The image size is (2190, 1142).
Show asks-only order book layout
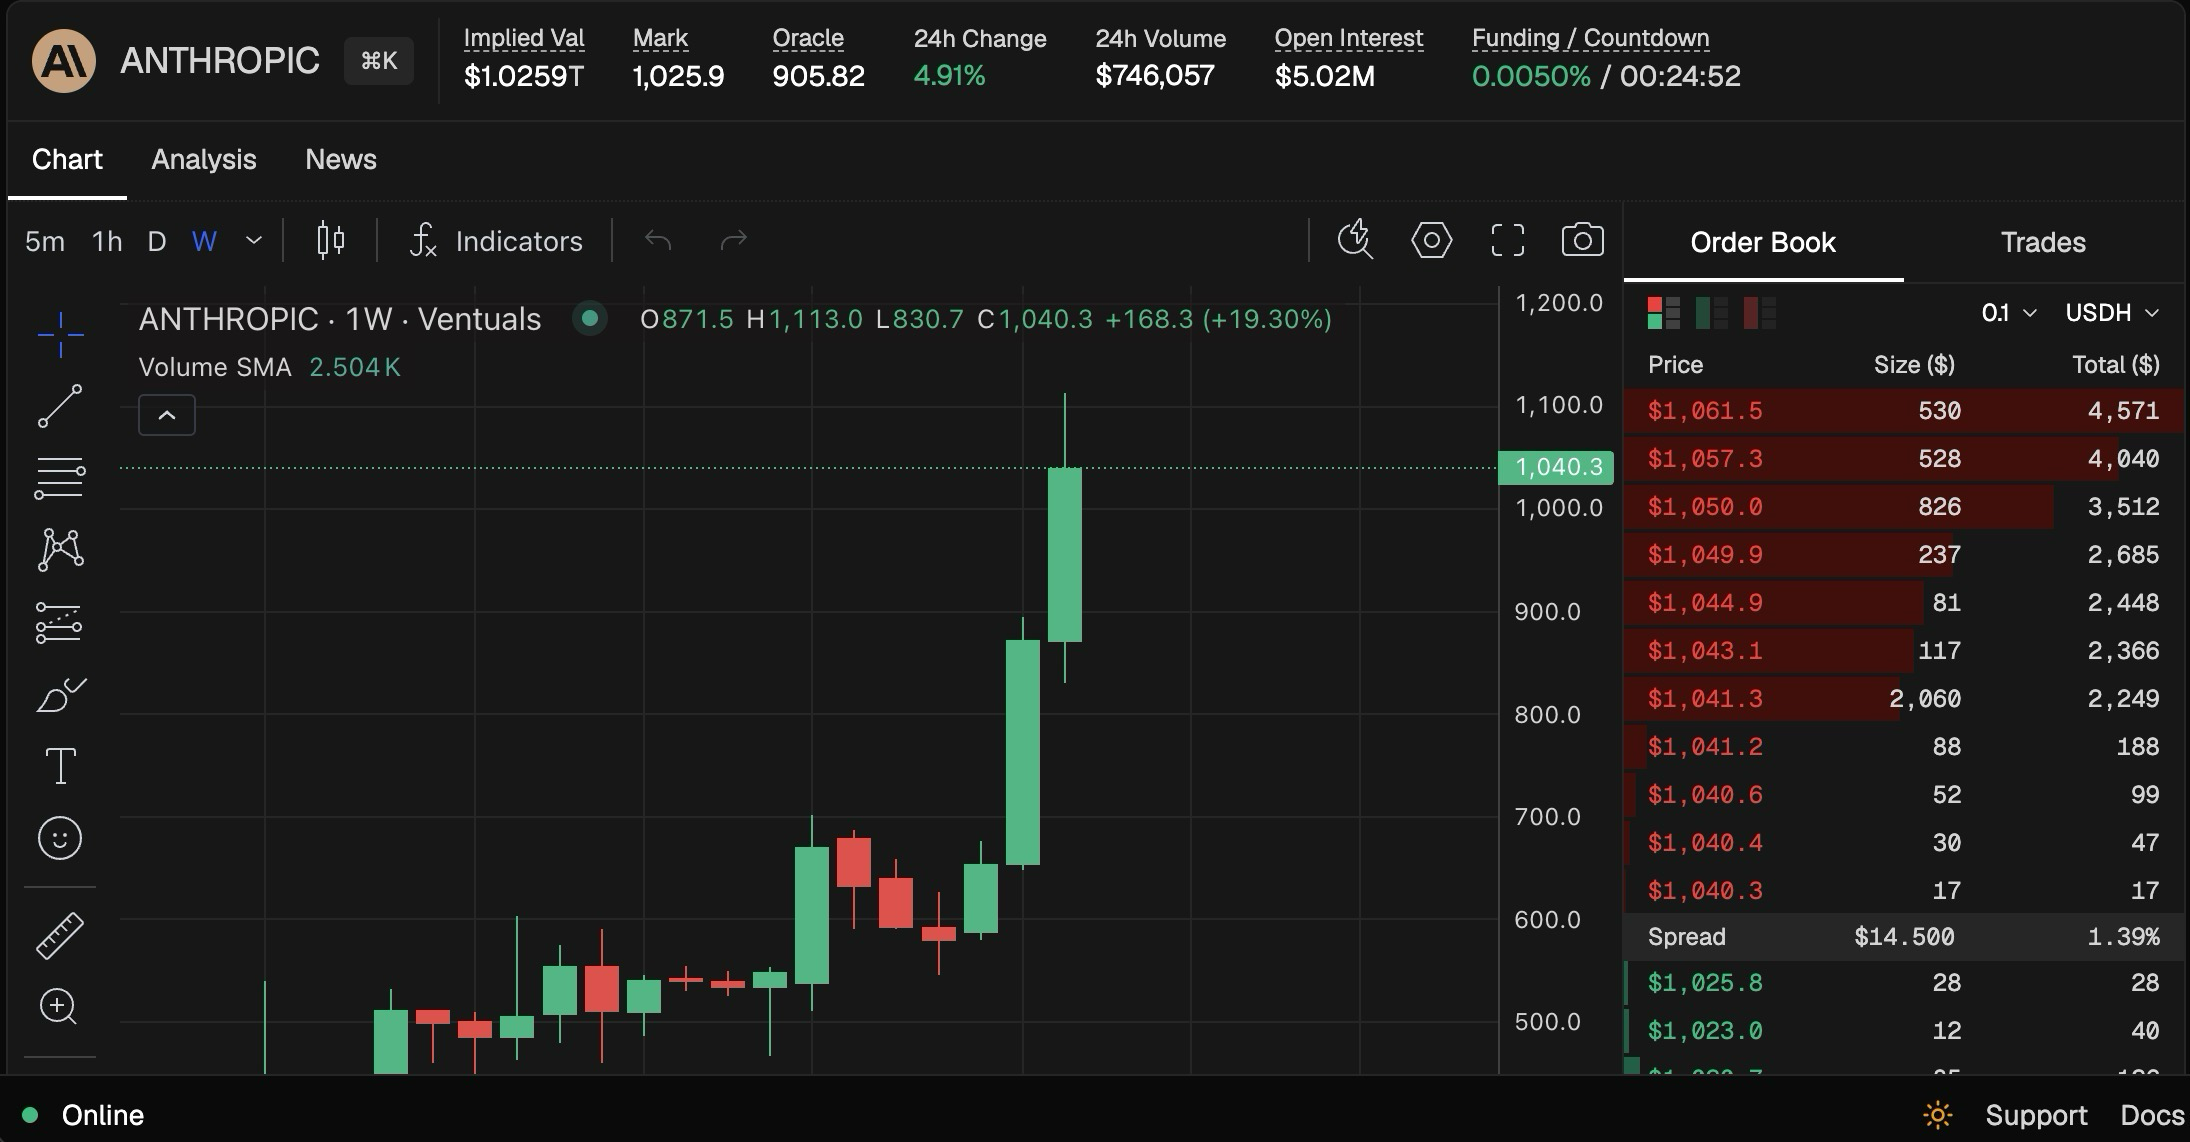click(x=1760, y=313)
